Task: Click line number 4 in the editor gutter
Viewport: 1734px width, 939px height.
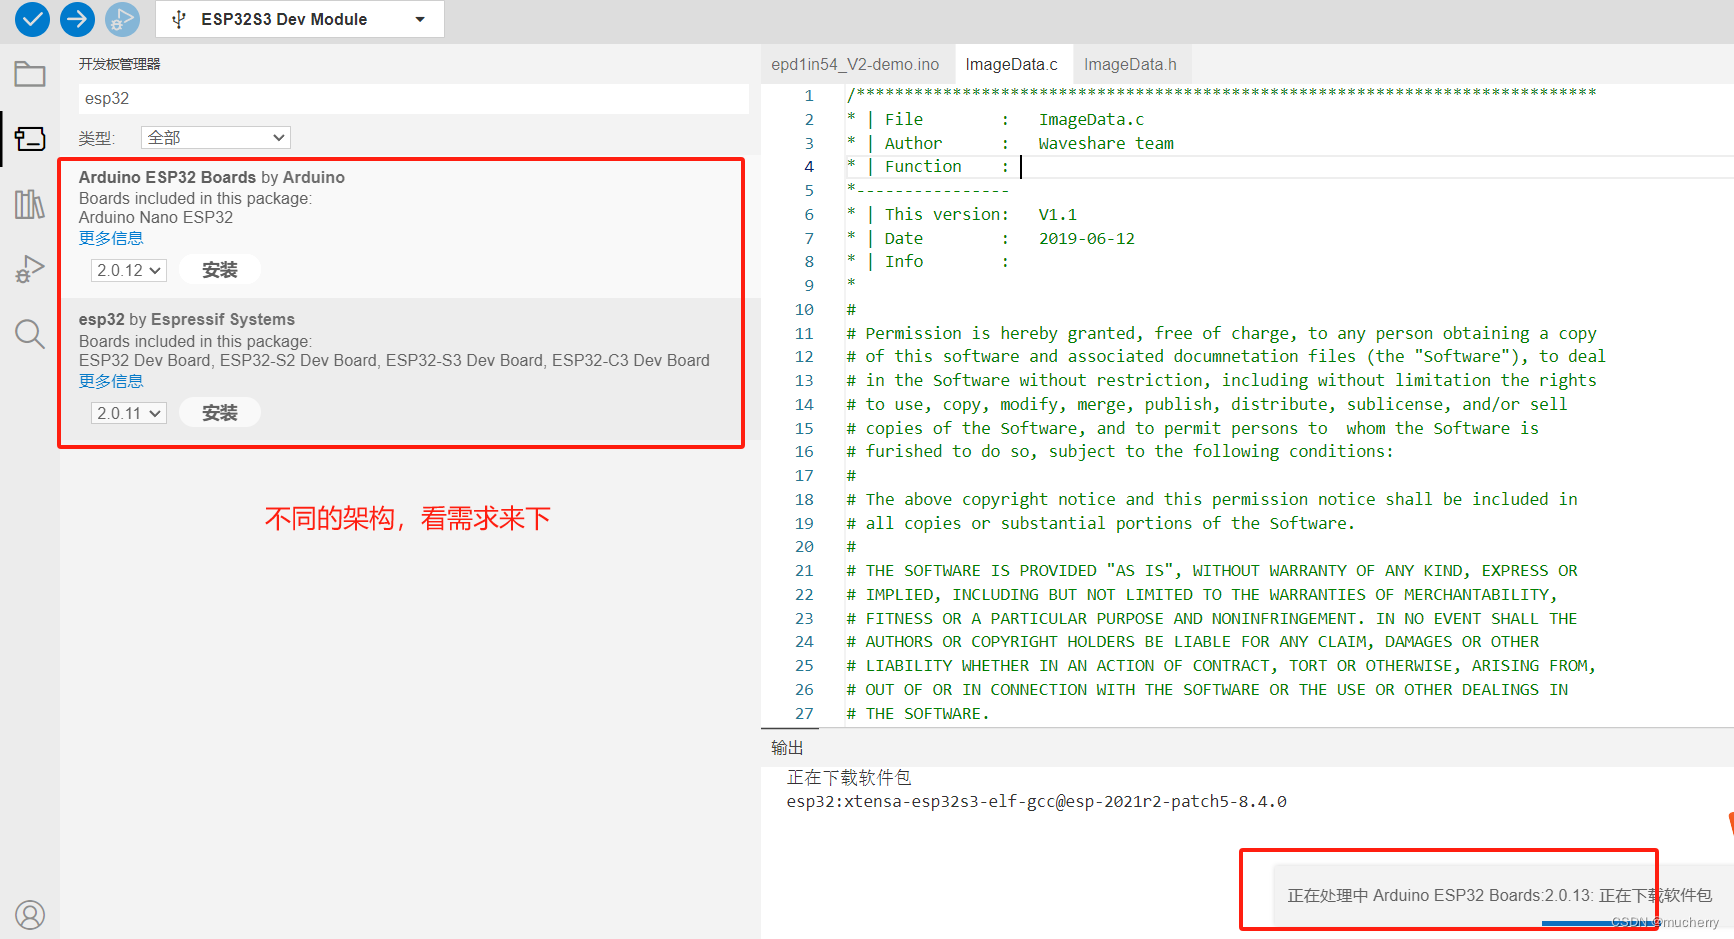Action: (809, 167)
